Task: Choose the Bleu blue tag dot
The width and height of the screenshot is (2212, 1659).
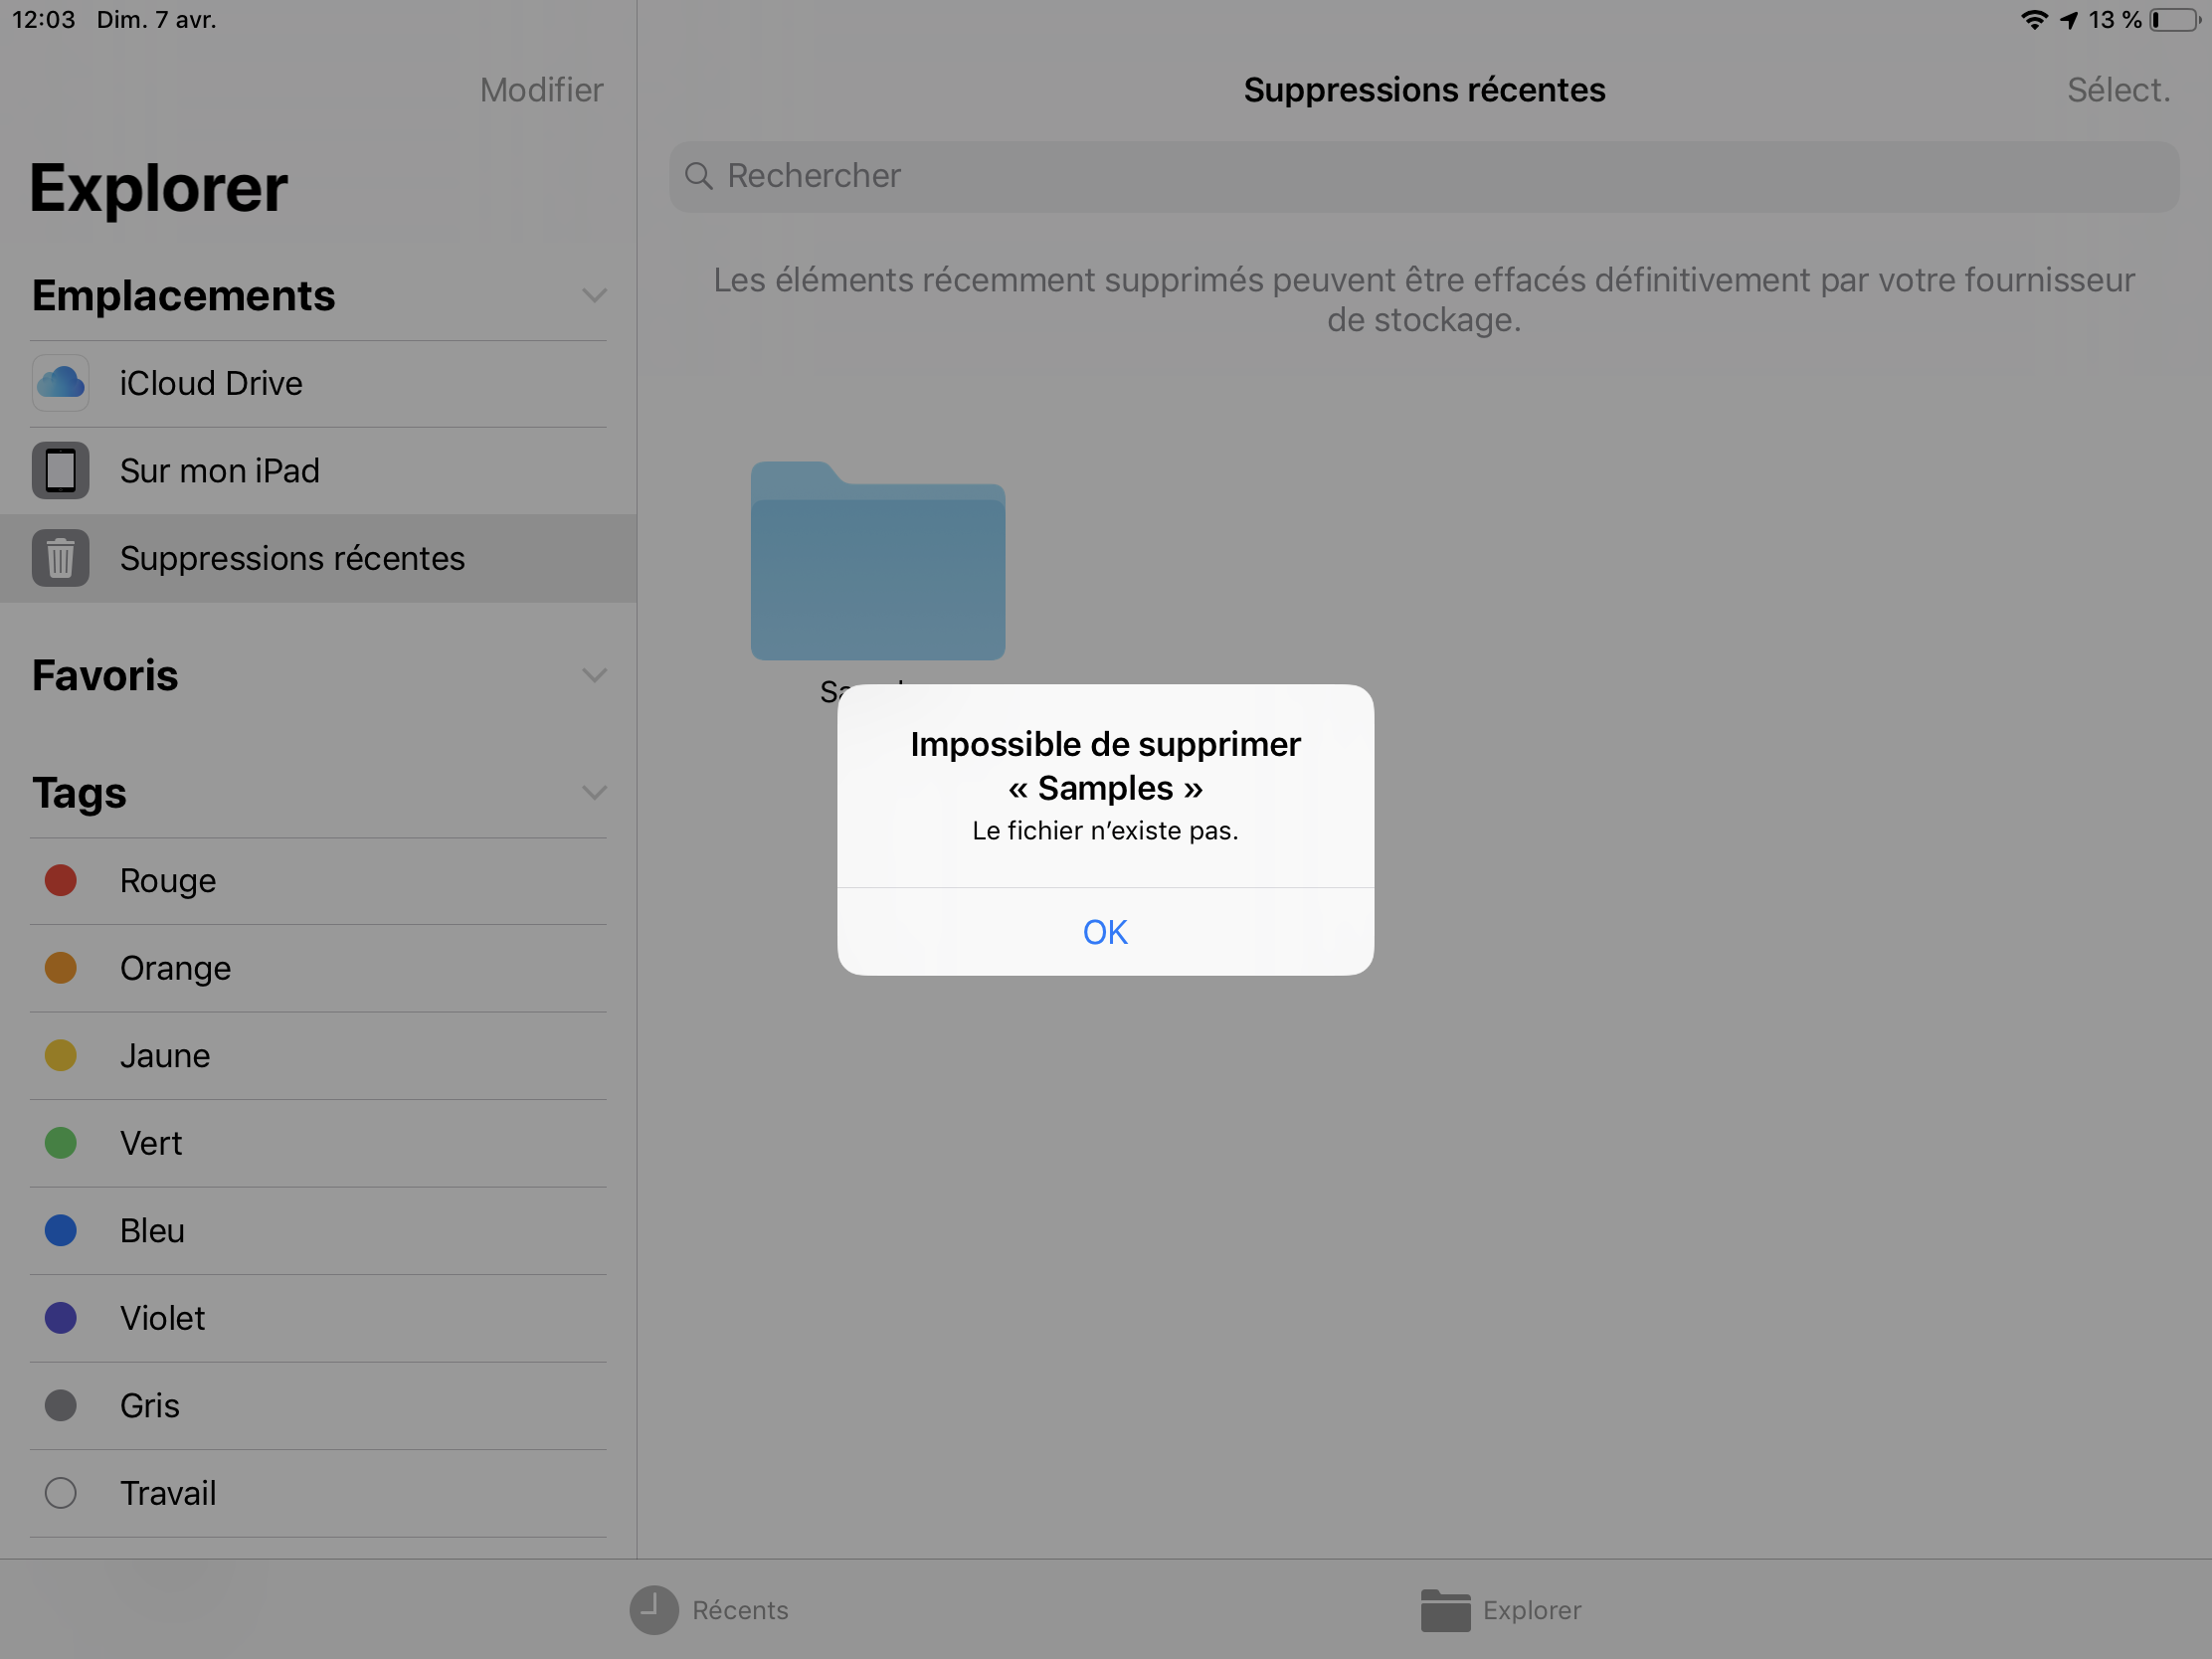Action: [60, 1230]
